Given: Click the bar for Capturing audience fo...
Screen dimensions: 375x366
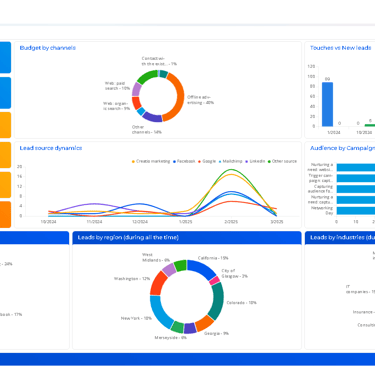Looking at the screenshot, I should coord(356,189).
